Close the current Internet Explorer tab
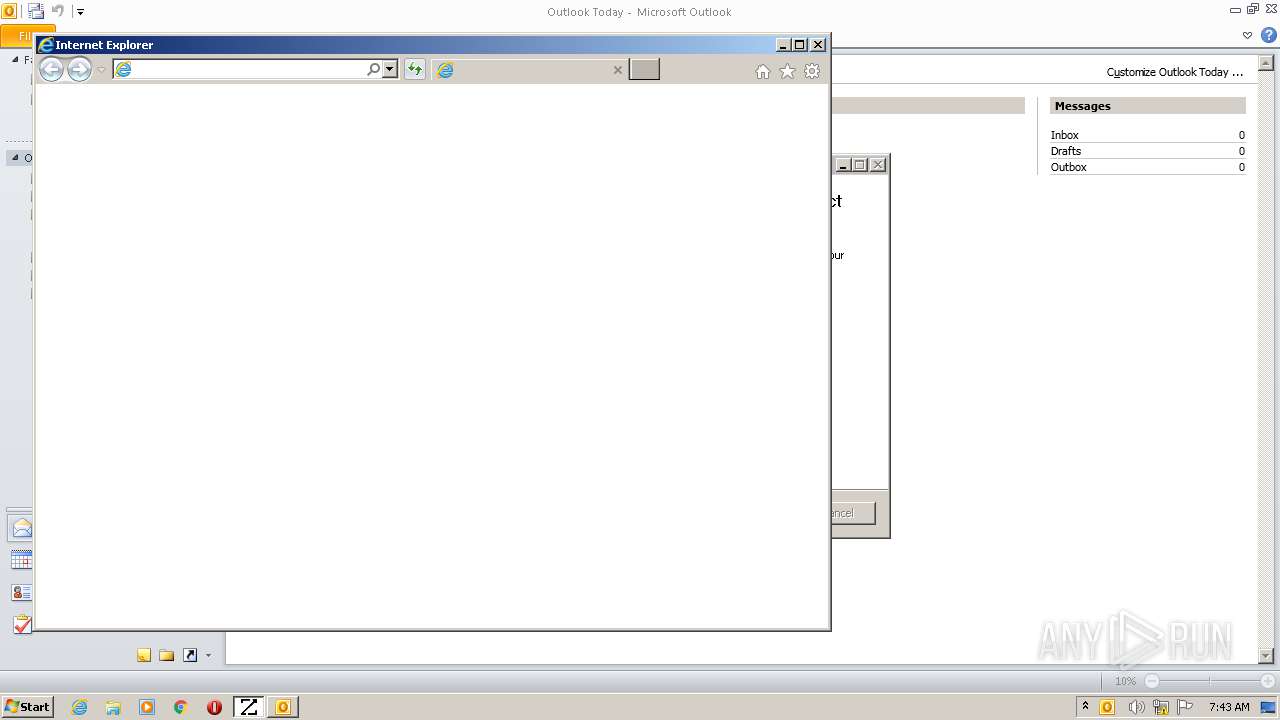 617,70
